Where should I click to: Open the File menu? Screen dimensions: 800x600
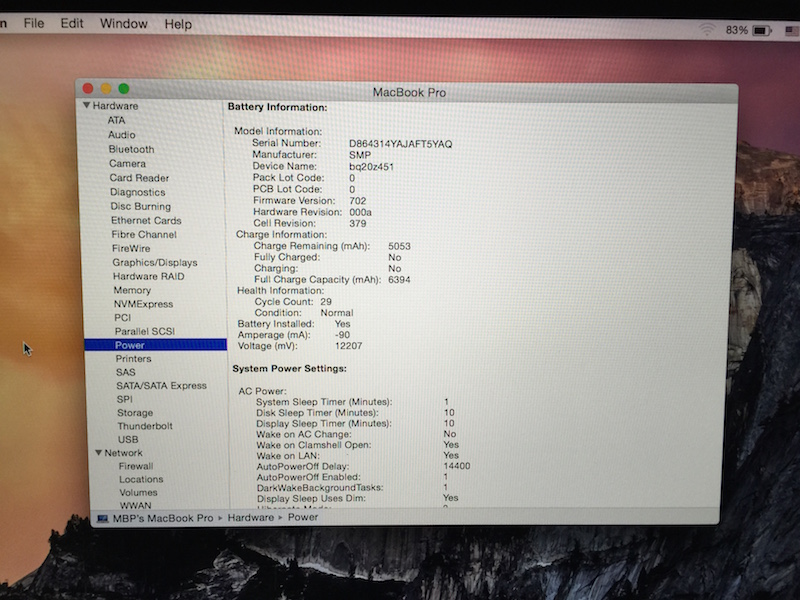point(34,23)
